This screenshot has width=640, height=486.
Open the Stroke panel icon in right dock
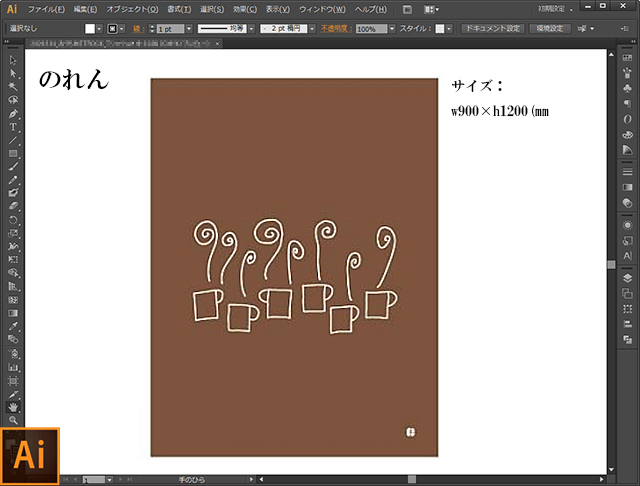pos(627,170)
